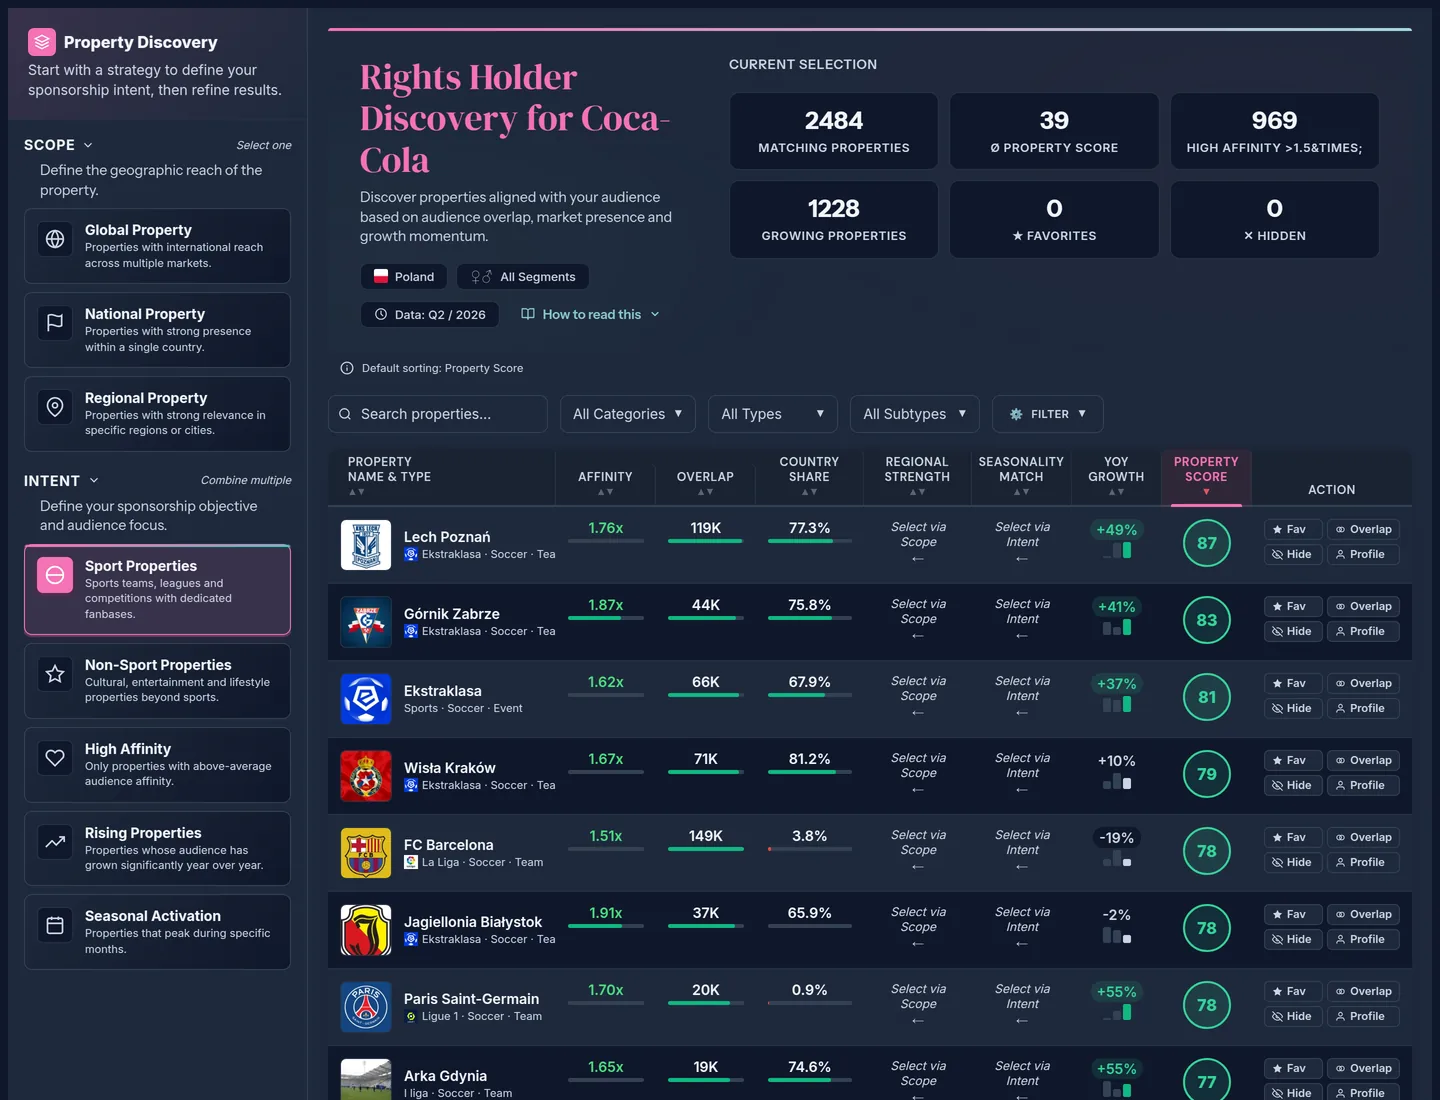Click the Search properties input field
Image resolution: width=1440 pixels, height=1100 pixels.
(438, 414)
